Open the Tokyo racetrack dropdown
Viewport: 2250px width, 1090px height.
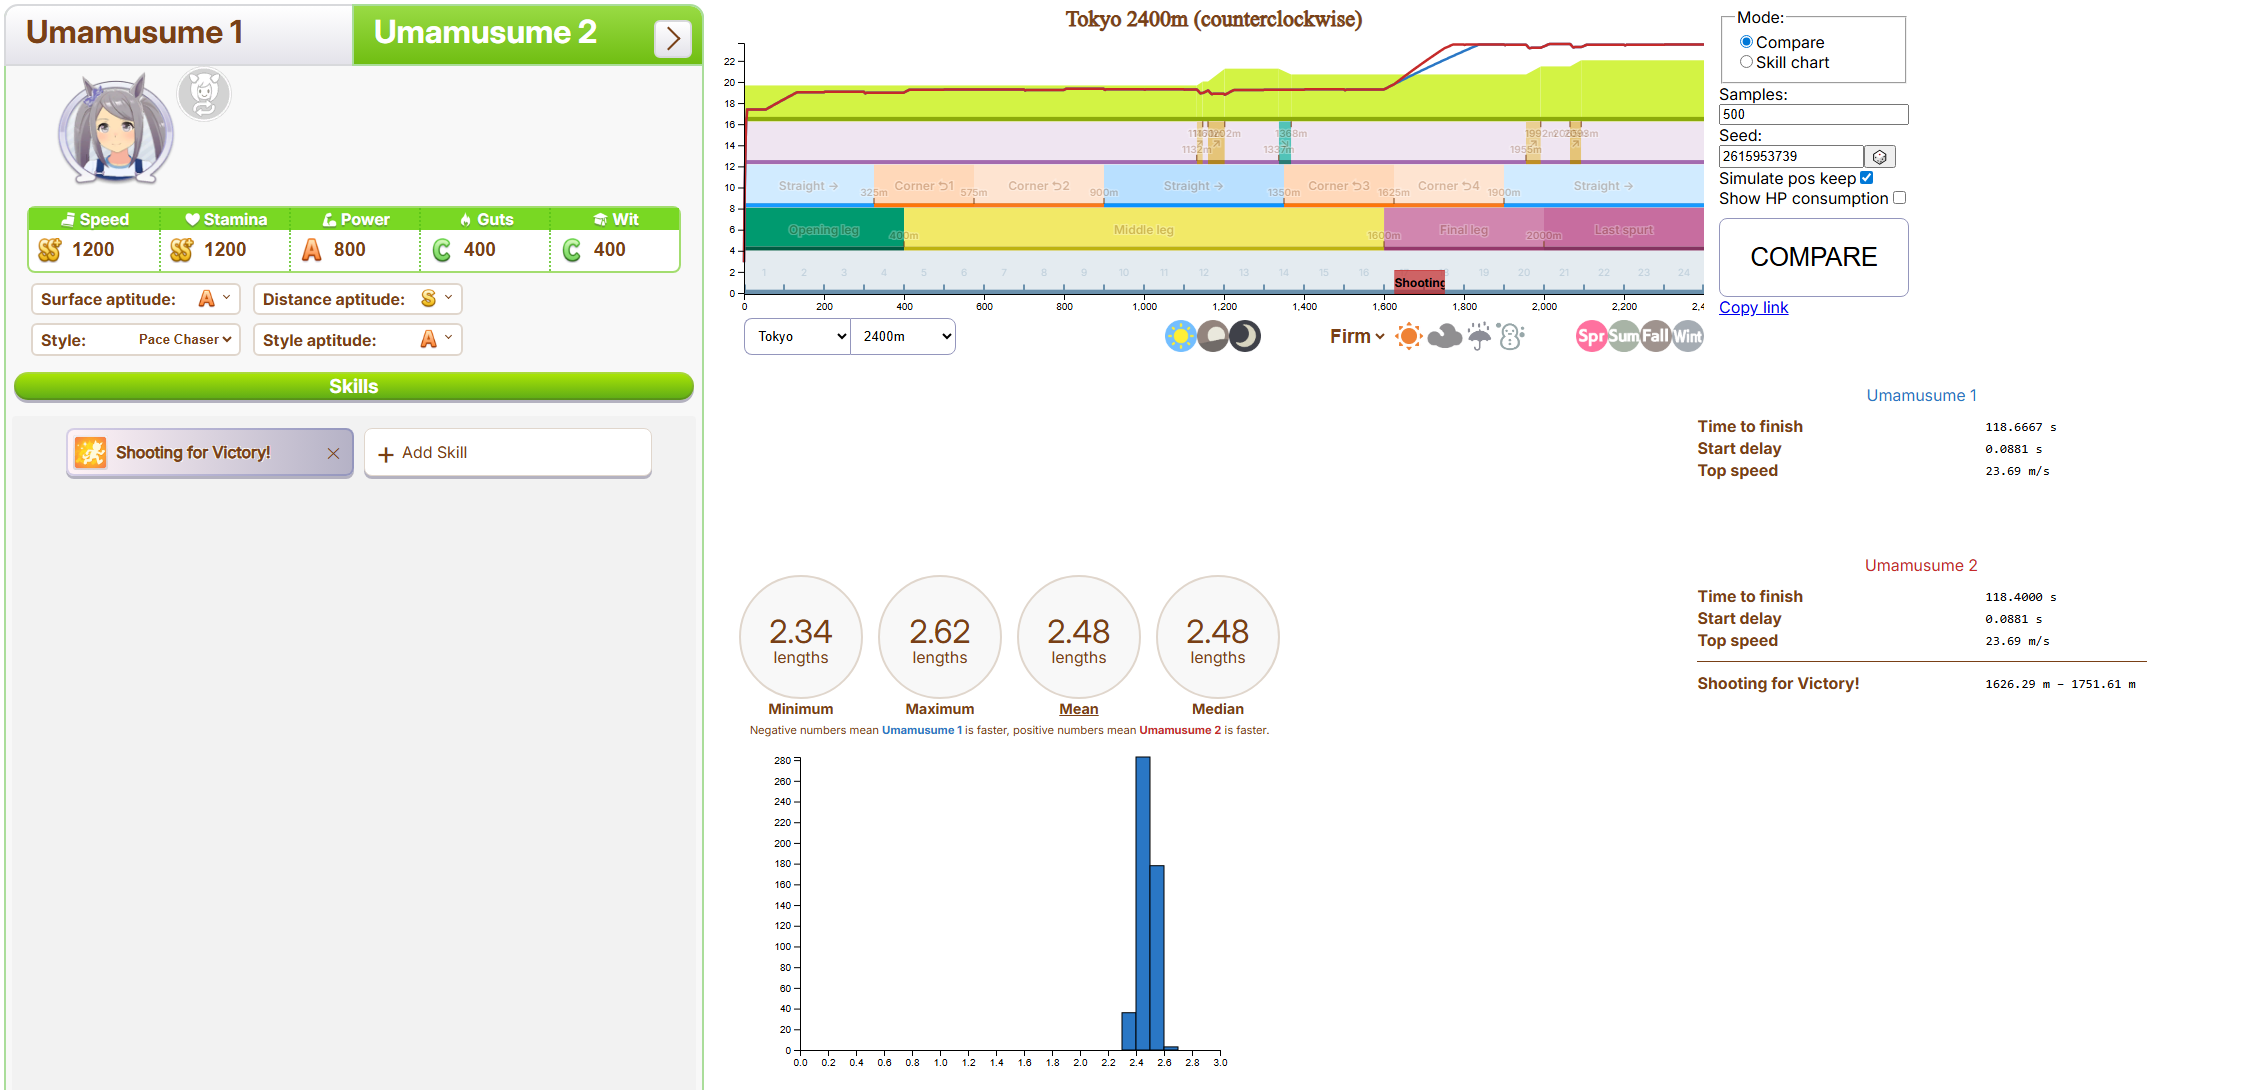click(797, 337)
